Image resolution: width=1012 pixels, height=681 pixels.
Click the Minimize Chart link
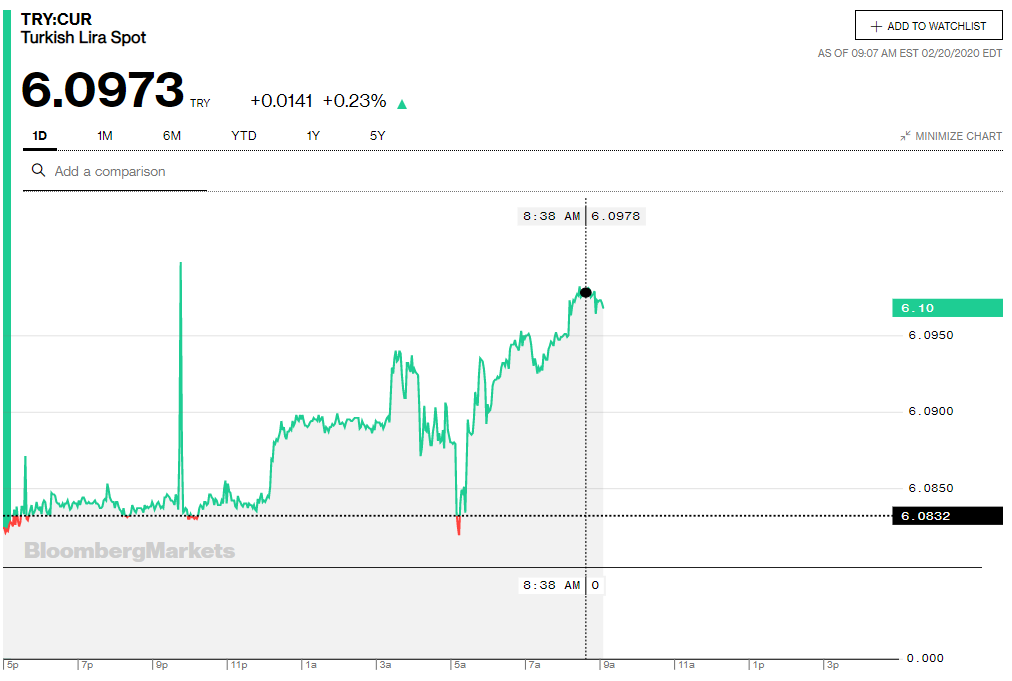[x=958, y=136]
